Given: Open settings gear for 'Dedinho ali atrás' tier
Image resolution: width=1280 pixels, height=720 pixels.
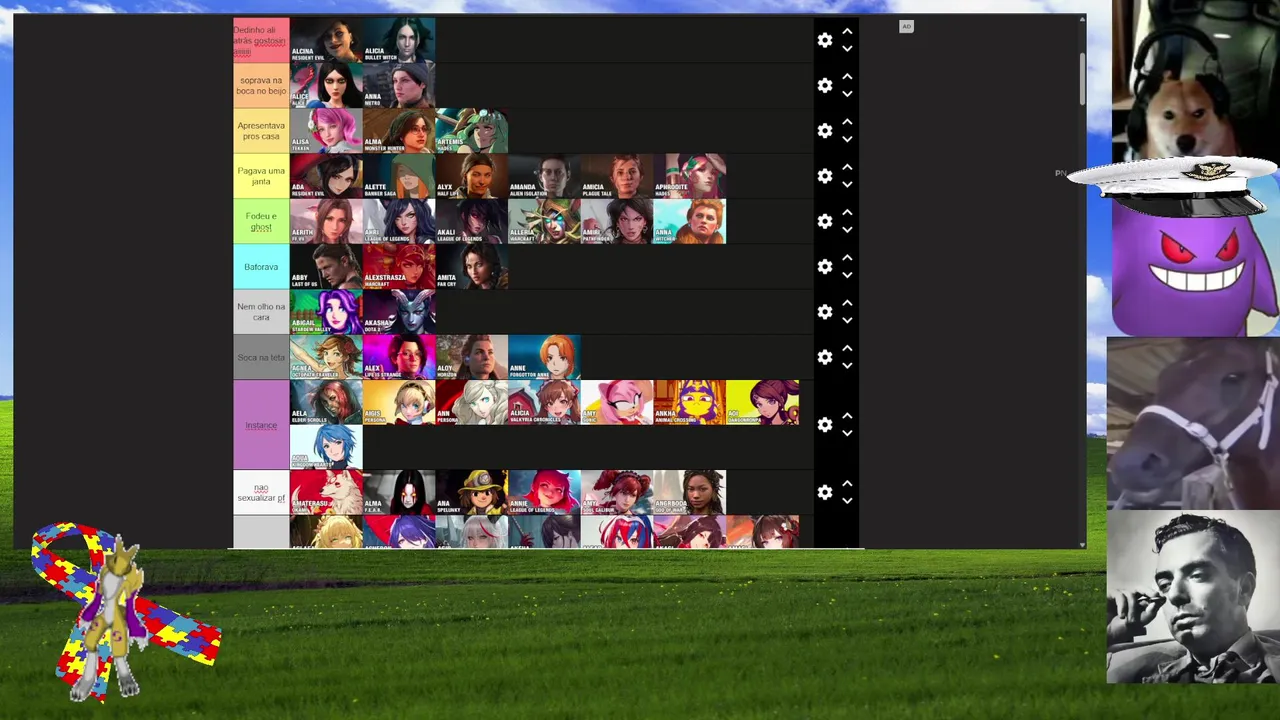Looking at the screenshot, I should click(825, 40).
